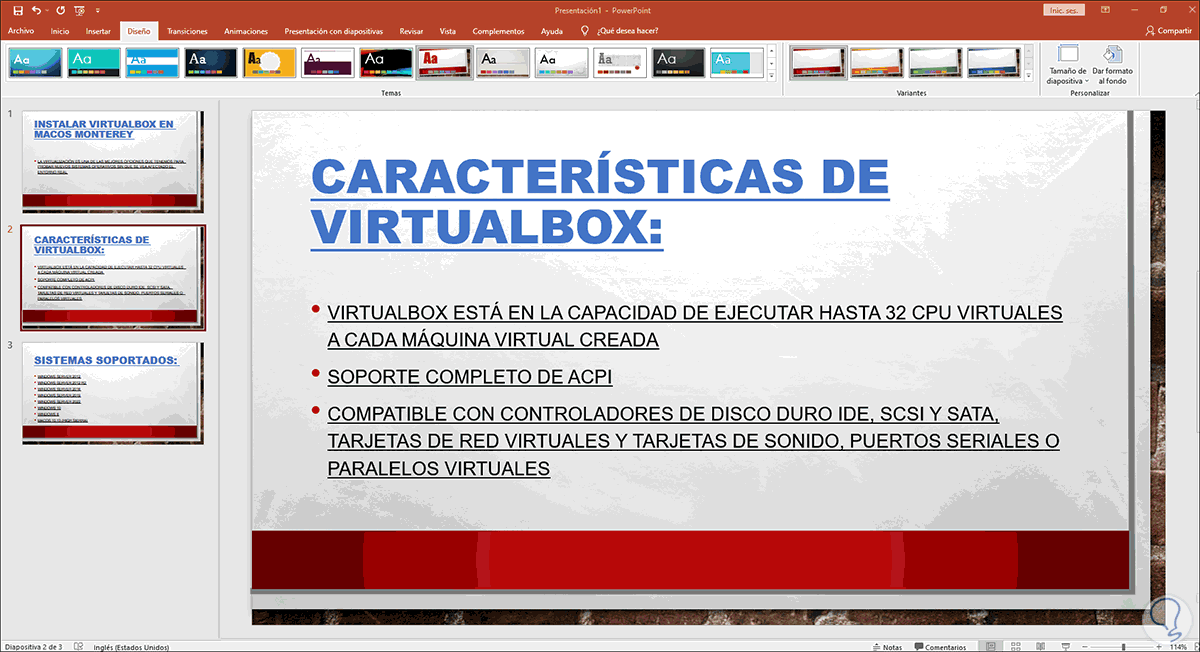Switch to the Transiciones tab
1200x652 pixels.
[x=188, y=31]
